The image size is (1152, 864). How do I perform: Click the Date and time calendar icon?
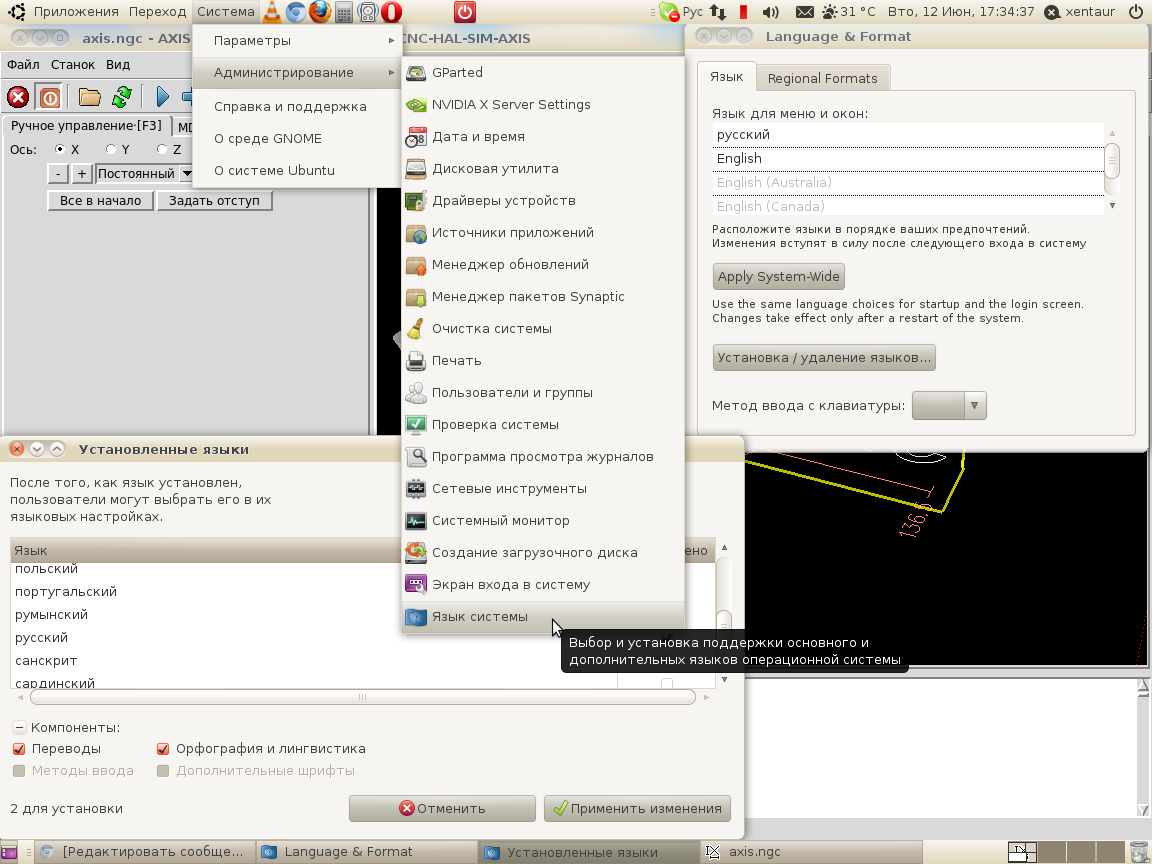[416, 137]
